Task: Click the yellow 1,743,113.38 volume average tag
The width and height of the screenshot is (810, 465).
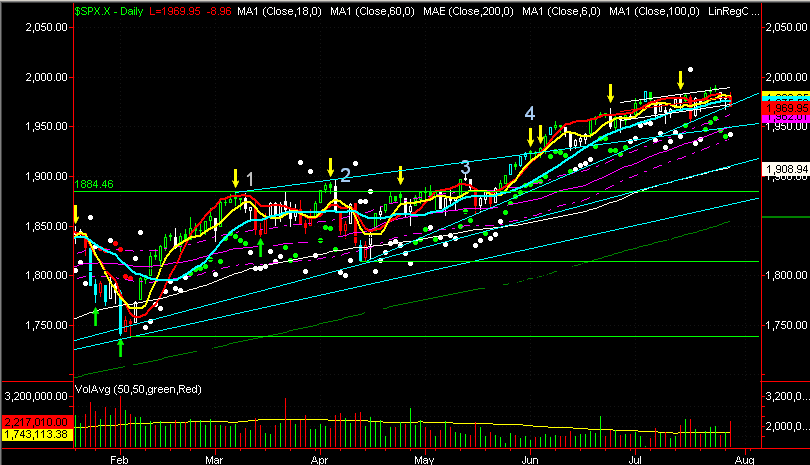Action: coord(37,435)
